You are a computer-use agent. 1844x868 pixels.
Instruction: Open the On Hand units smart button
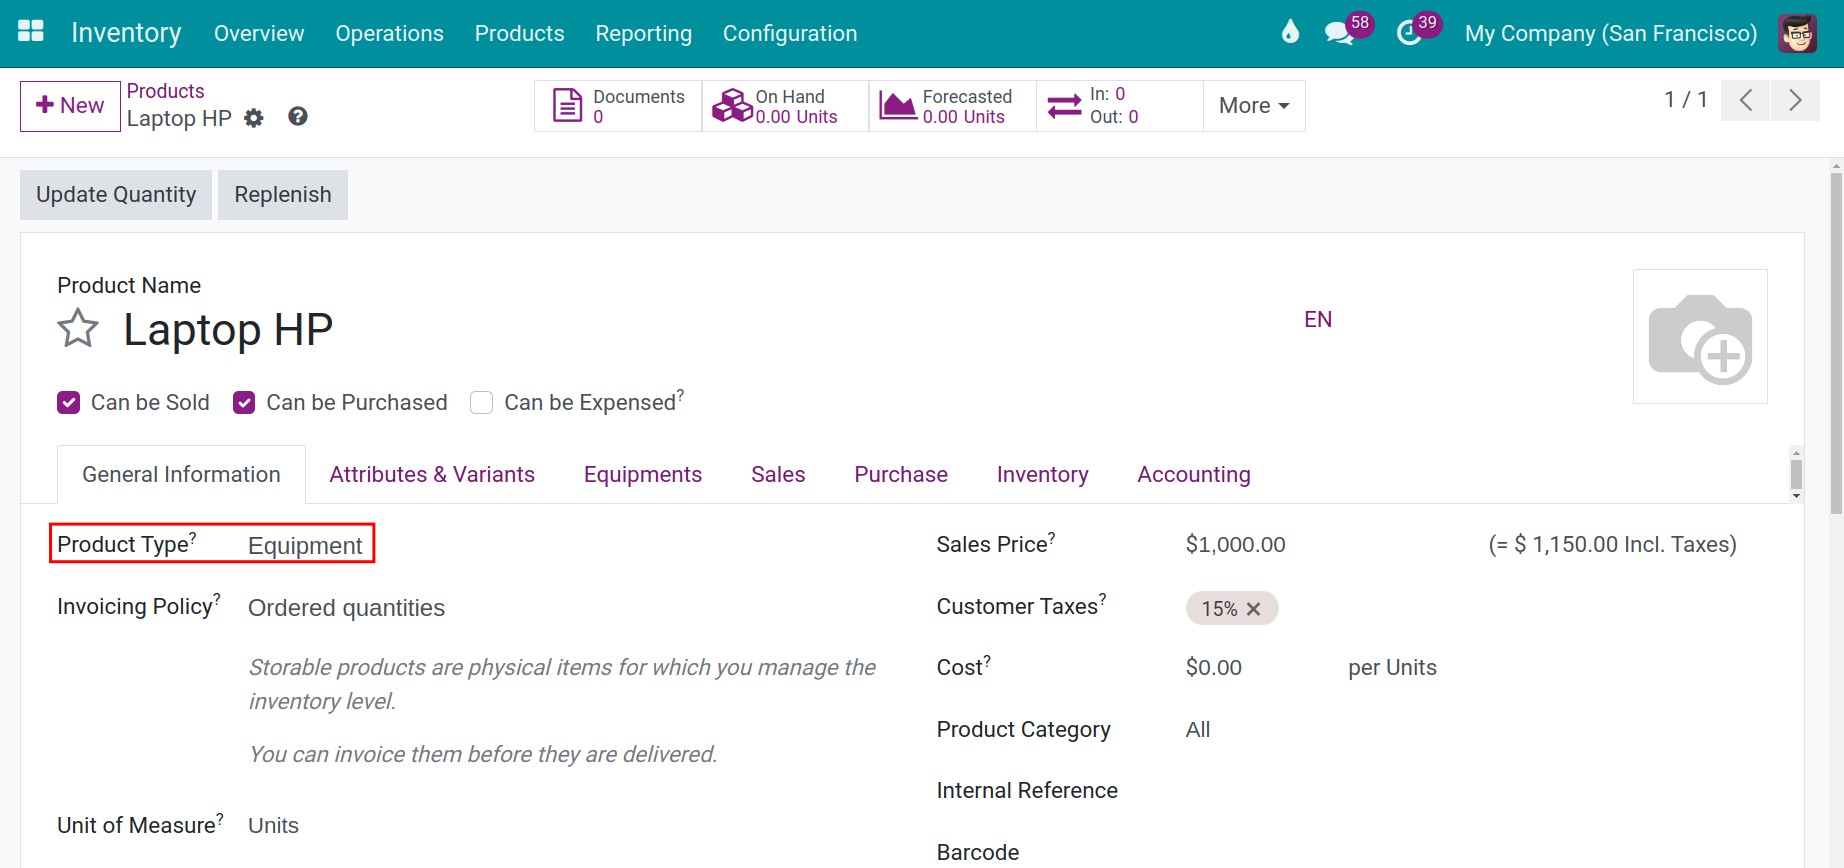pos(785,106)
